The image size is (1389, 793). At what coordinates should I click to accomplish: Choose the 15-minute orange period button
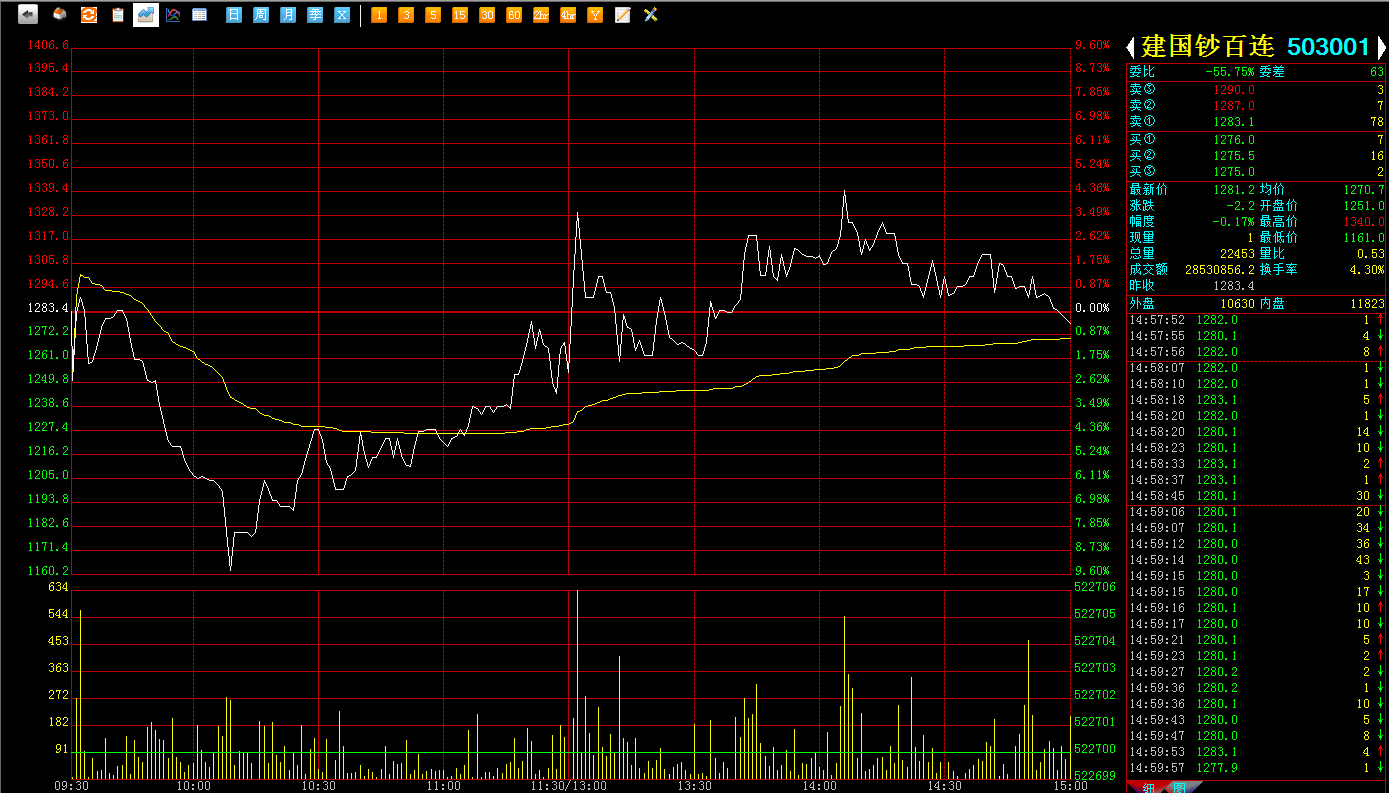tap(460, 15)
